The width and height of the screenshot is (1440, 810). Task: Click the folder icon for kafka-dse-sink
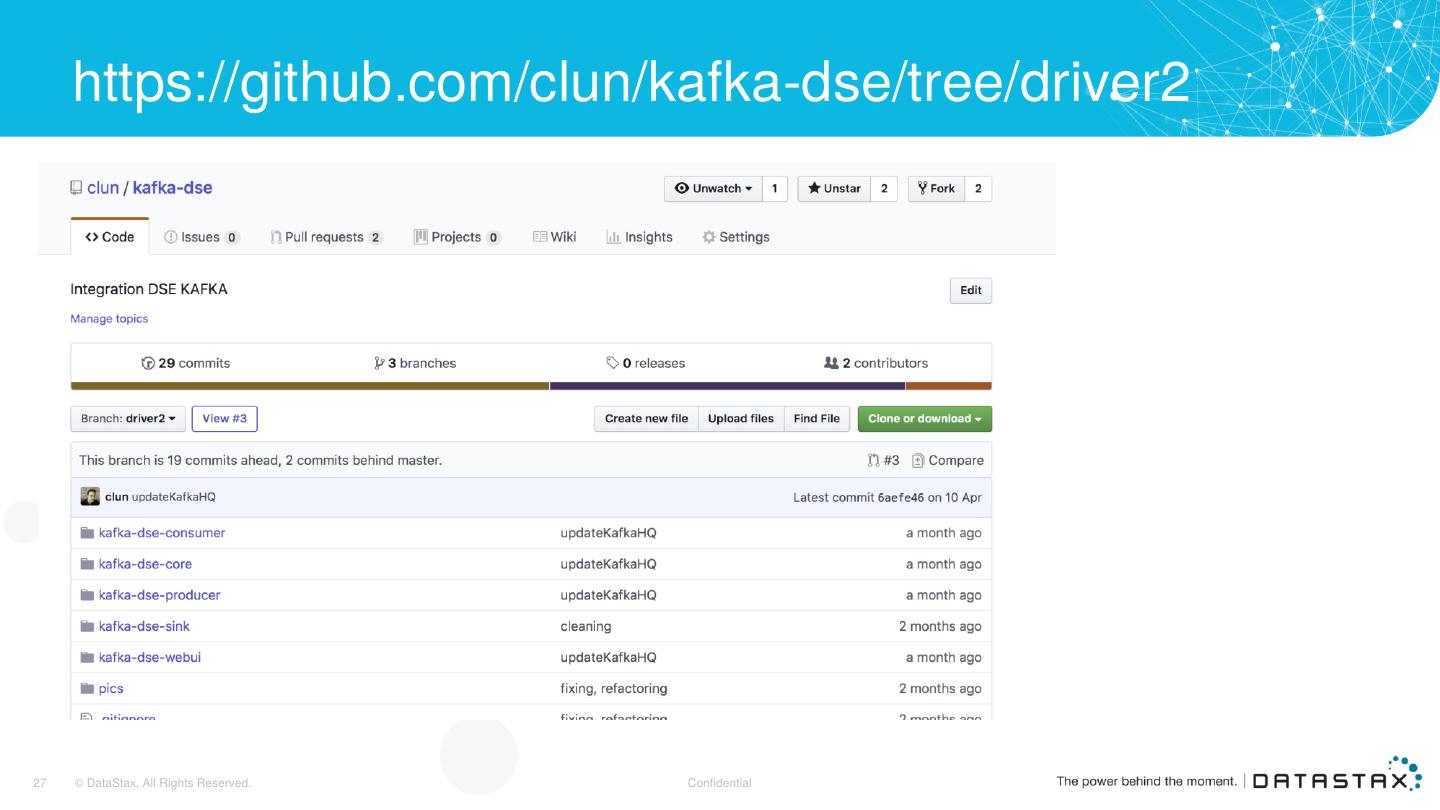(x=87, y=626)
